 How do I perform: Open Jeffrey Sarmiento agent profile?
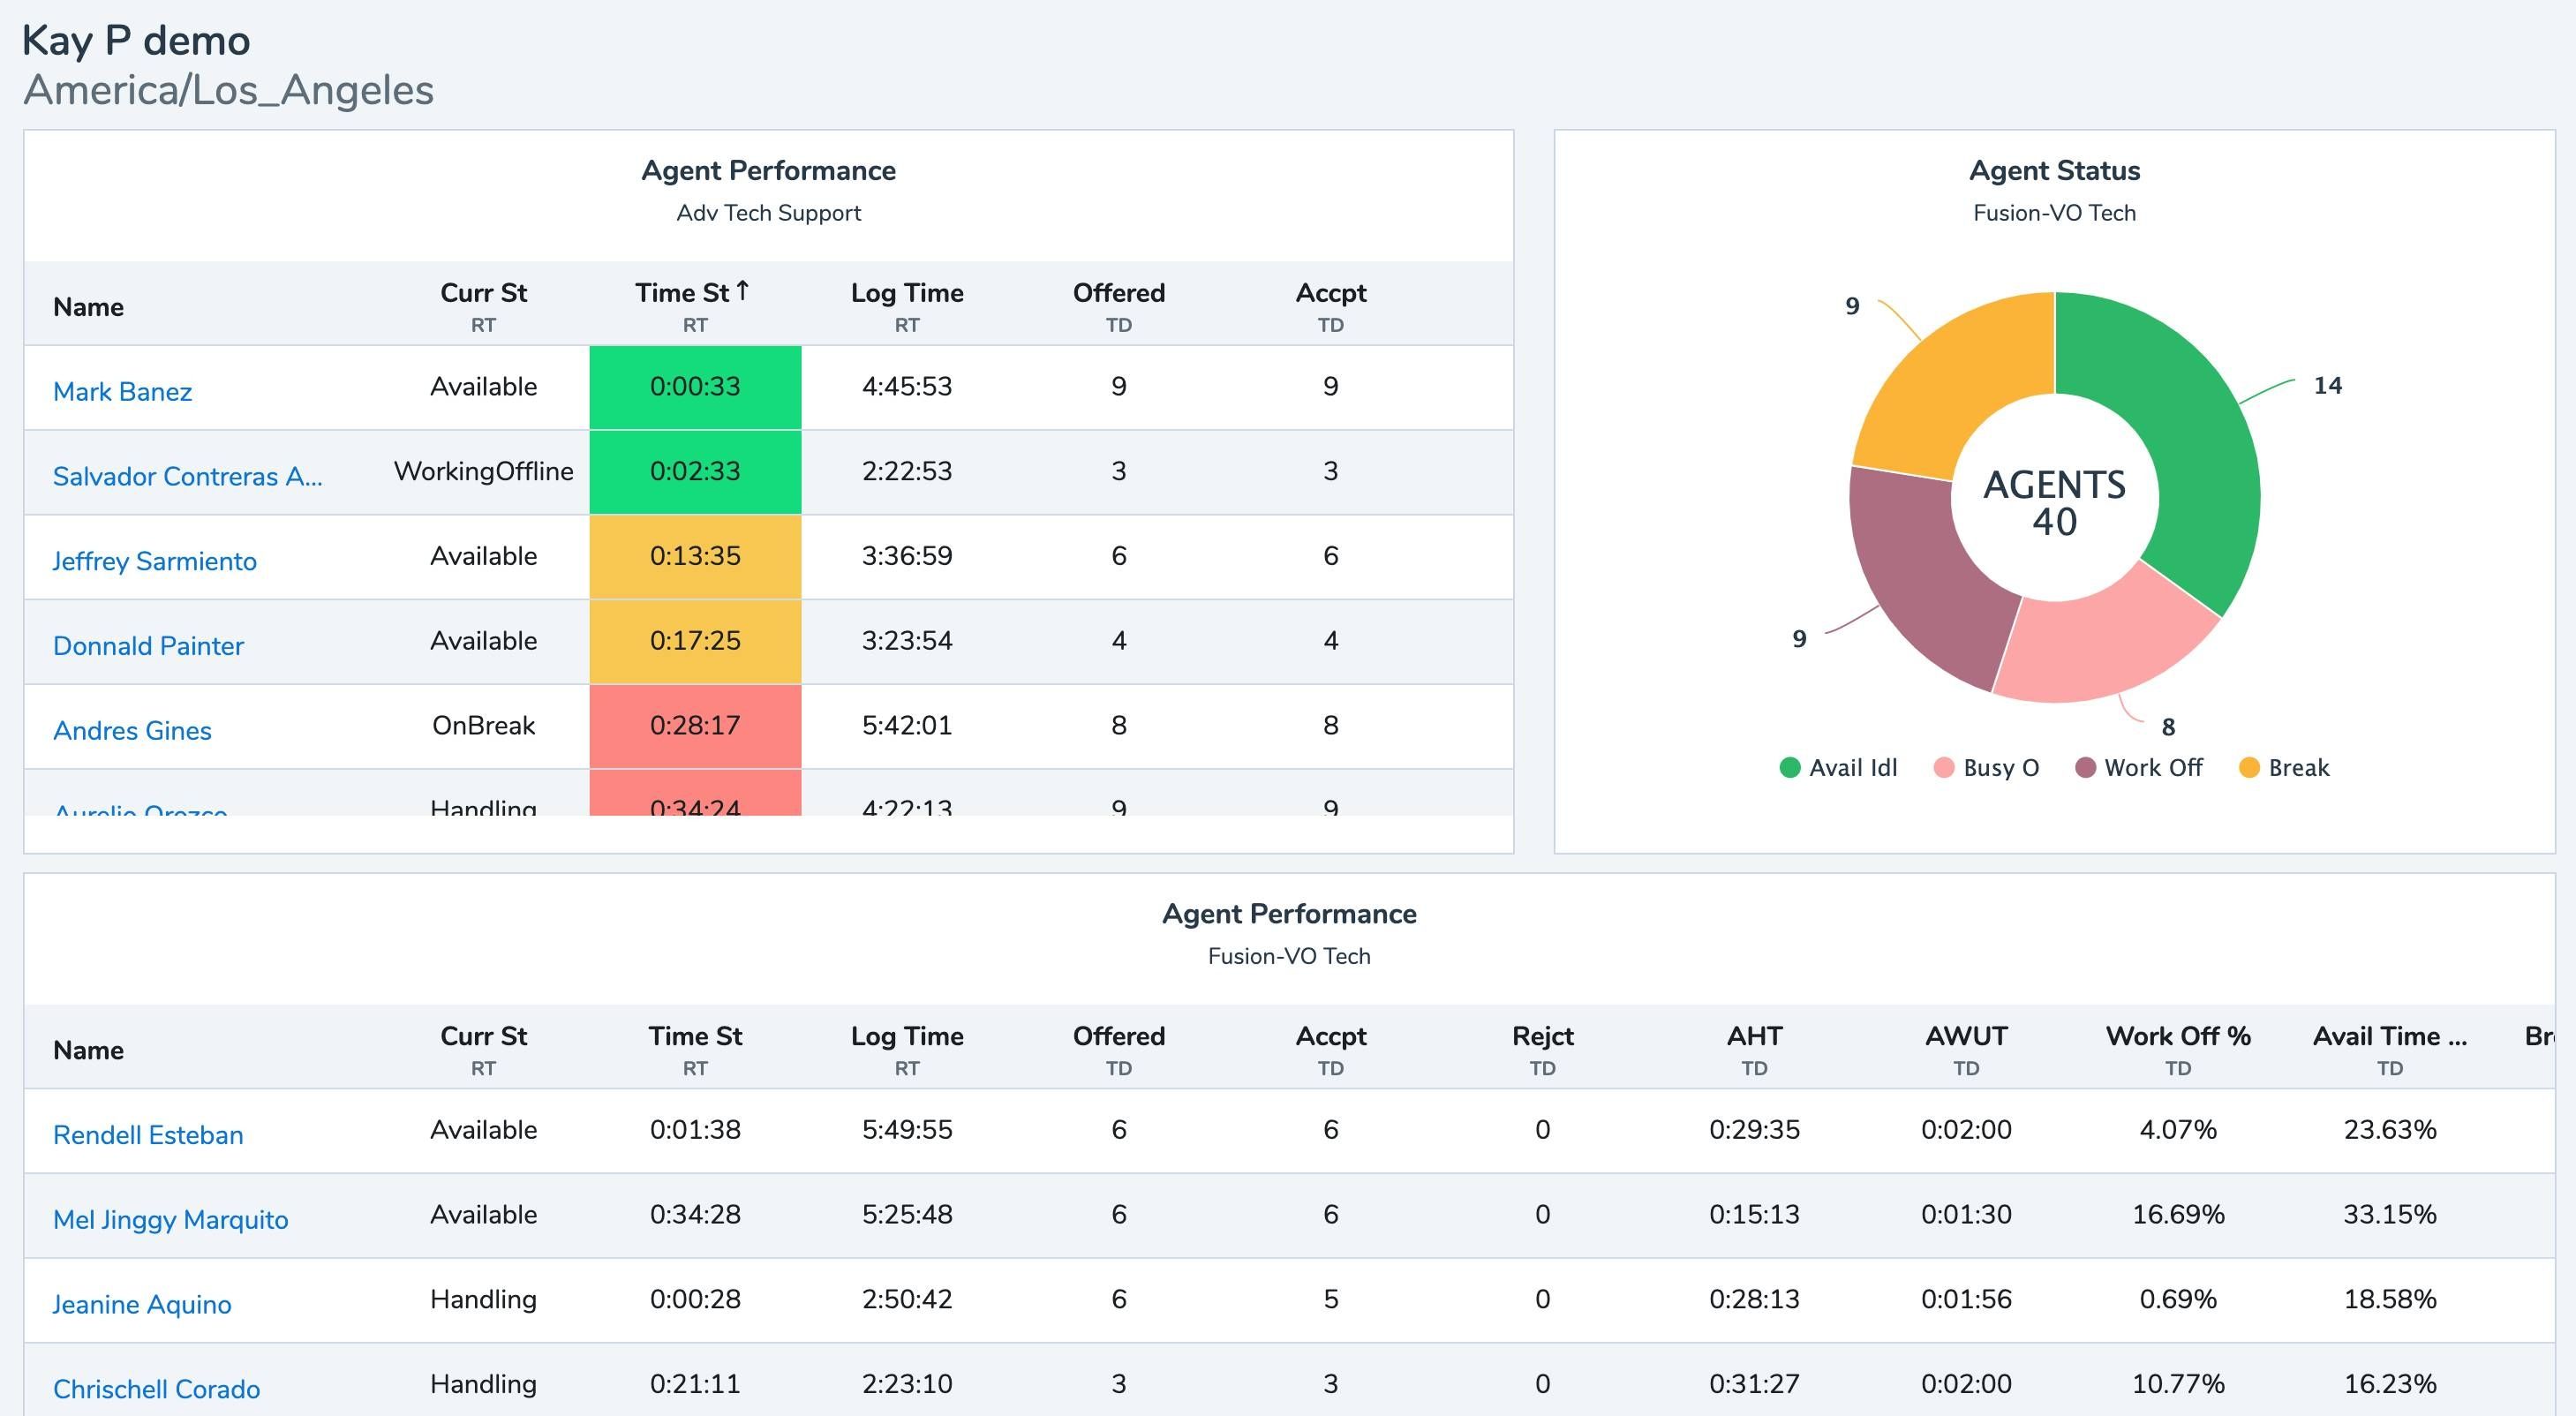point(154,561)
